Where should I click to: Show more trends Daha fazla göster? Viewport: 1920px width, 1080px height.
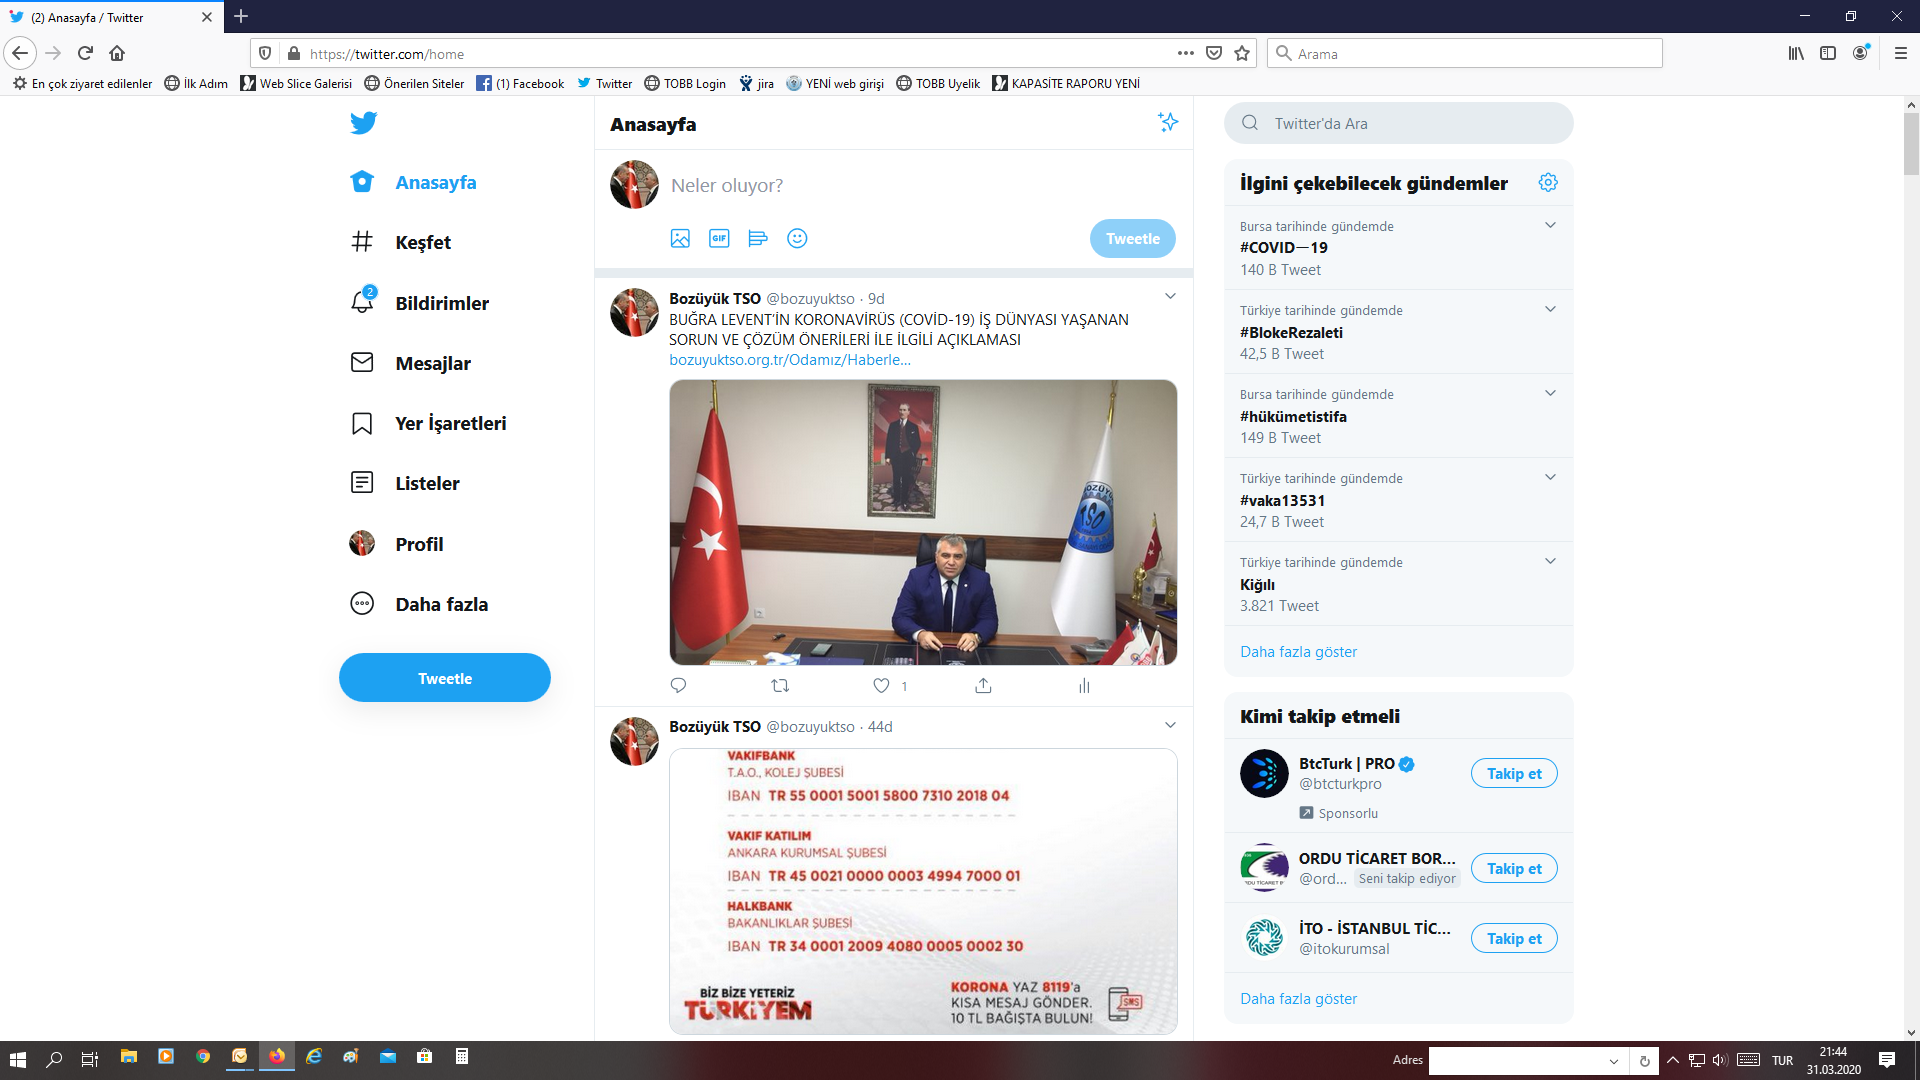[x=1298, y=652]
